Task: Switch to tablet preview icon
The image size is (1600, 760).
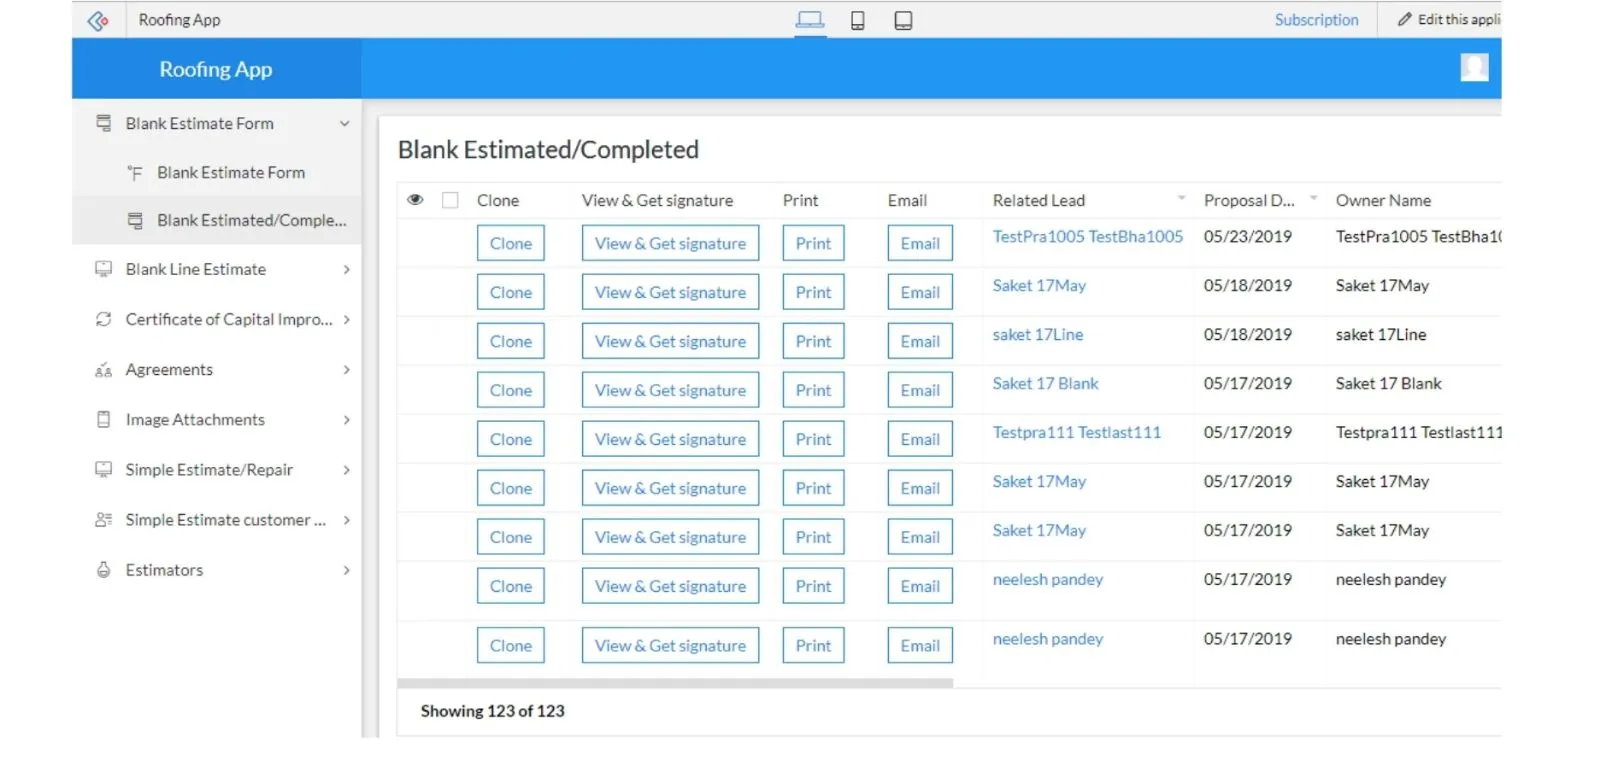Action: point(903,20)
